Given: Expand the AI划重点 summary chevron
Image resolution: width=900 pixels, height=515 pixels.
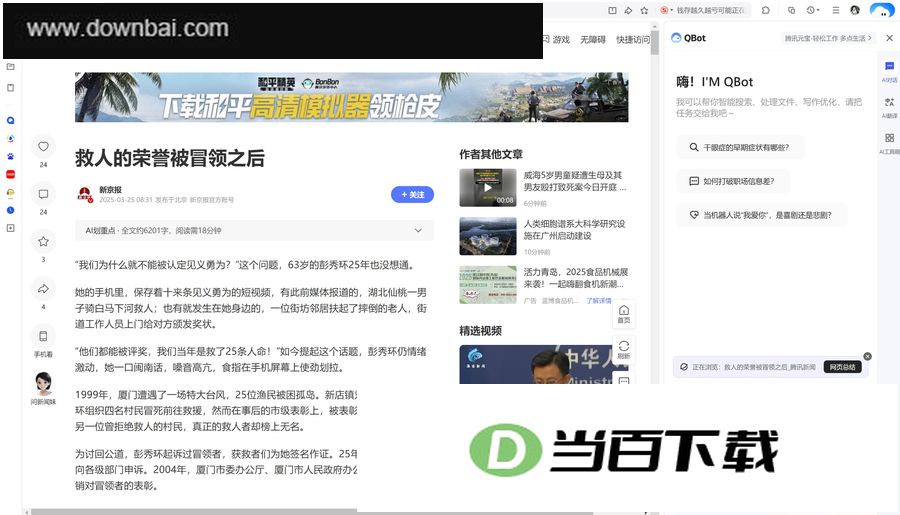Looking at the screenshot, I should (x=418, y=230).
